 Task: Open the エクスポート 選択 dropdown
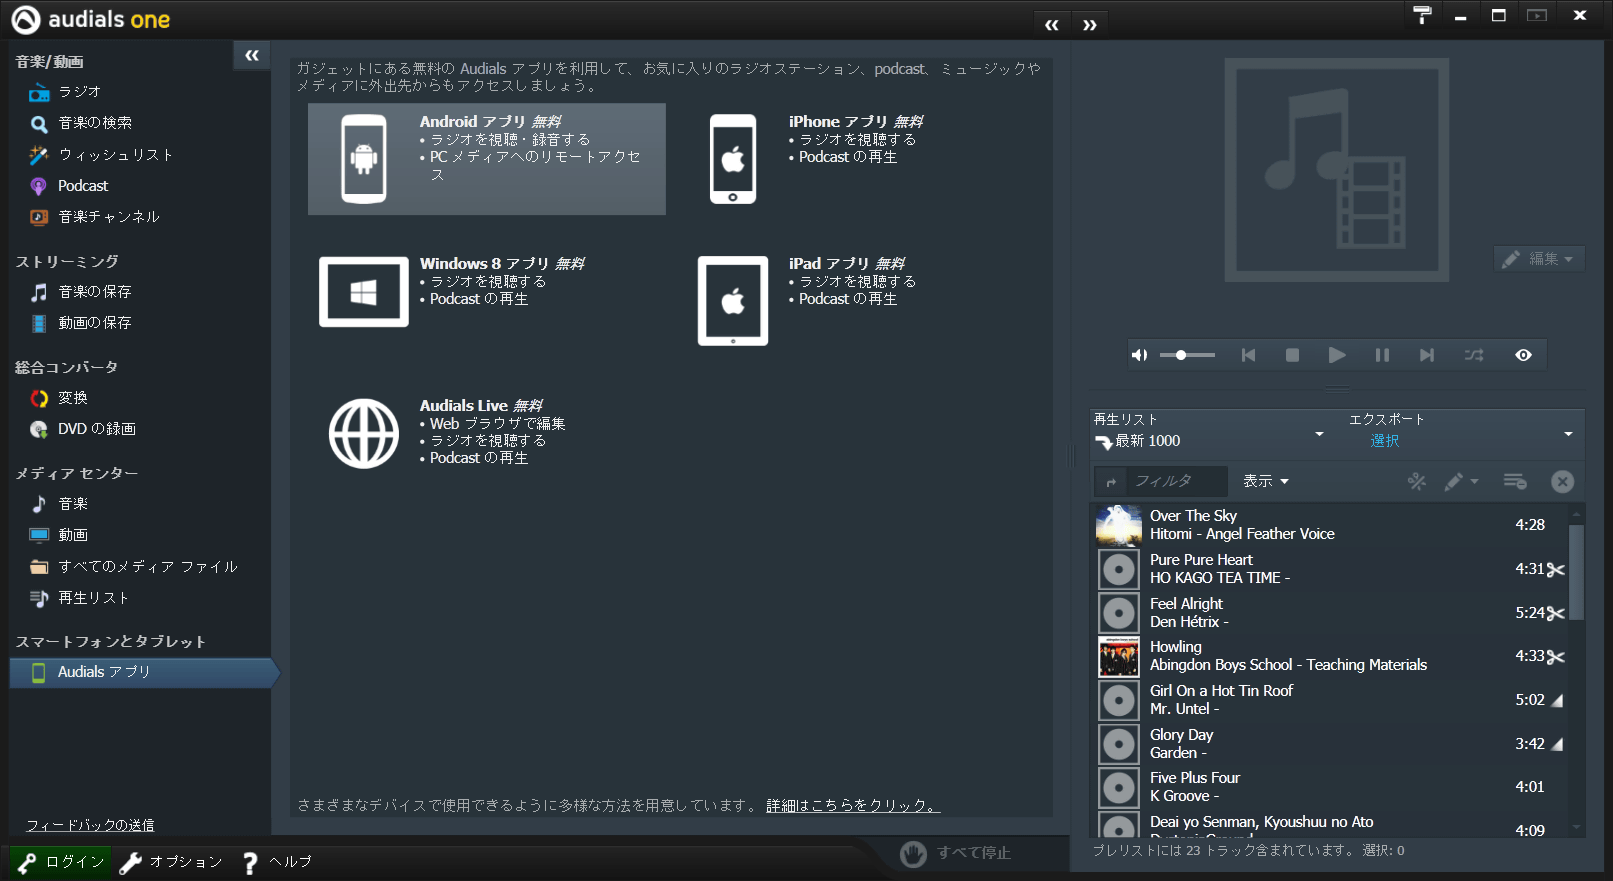tap(1462, 432)
